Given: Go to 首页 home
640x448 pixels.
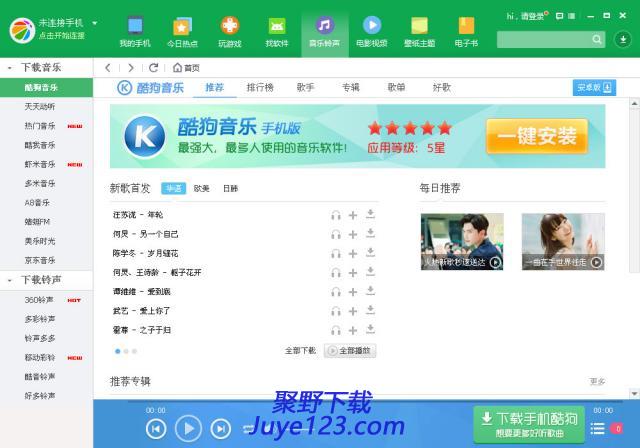Looking at the screenshot, I should pyautogui.click(x=186, y=68).
